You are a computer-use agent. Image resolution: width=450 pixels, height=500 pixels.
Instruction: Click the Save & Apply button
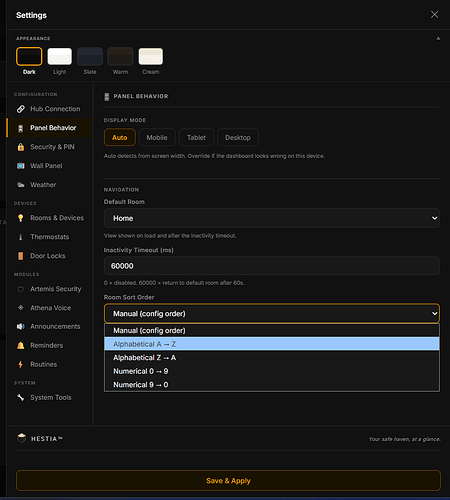click(228, 481)
